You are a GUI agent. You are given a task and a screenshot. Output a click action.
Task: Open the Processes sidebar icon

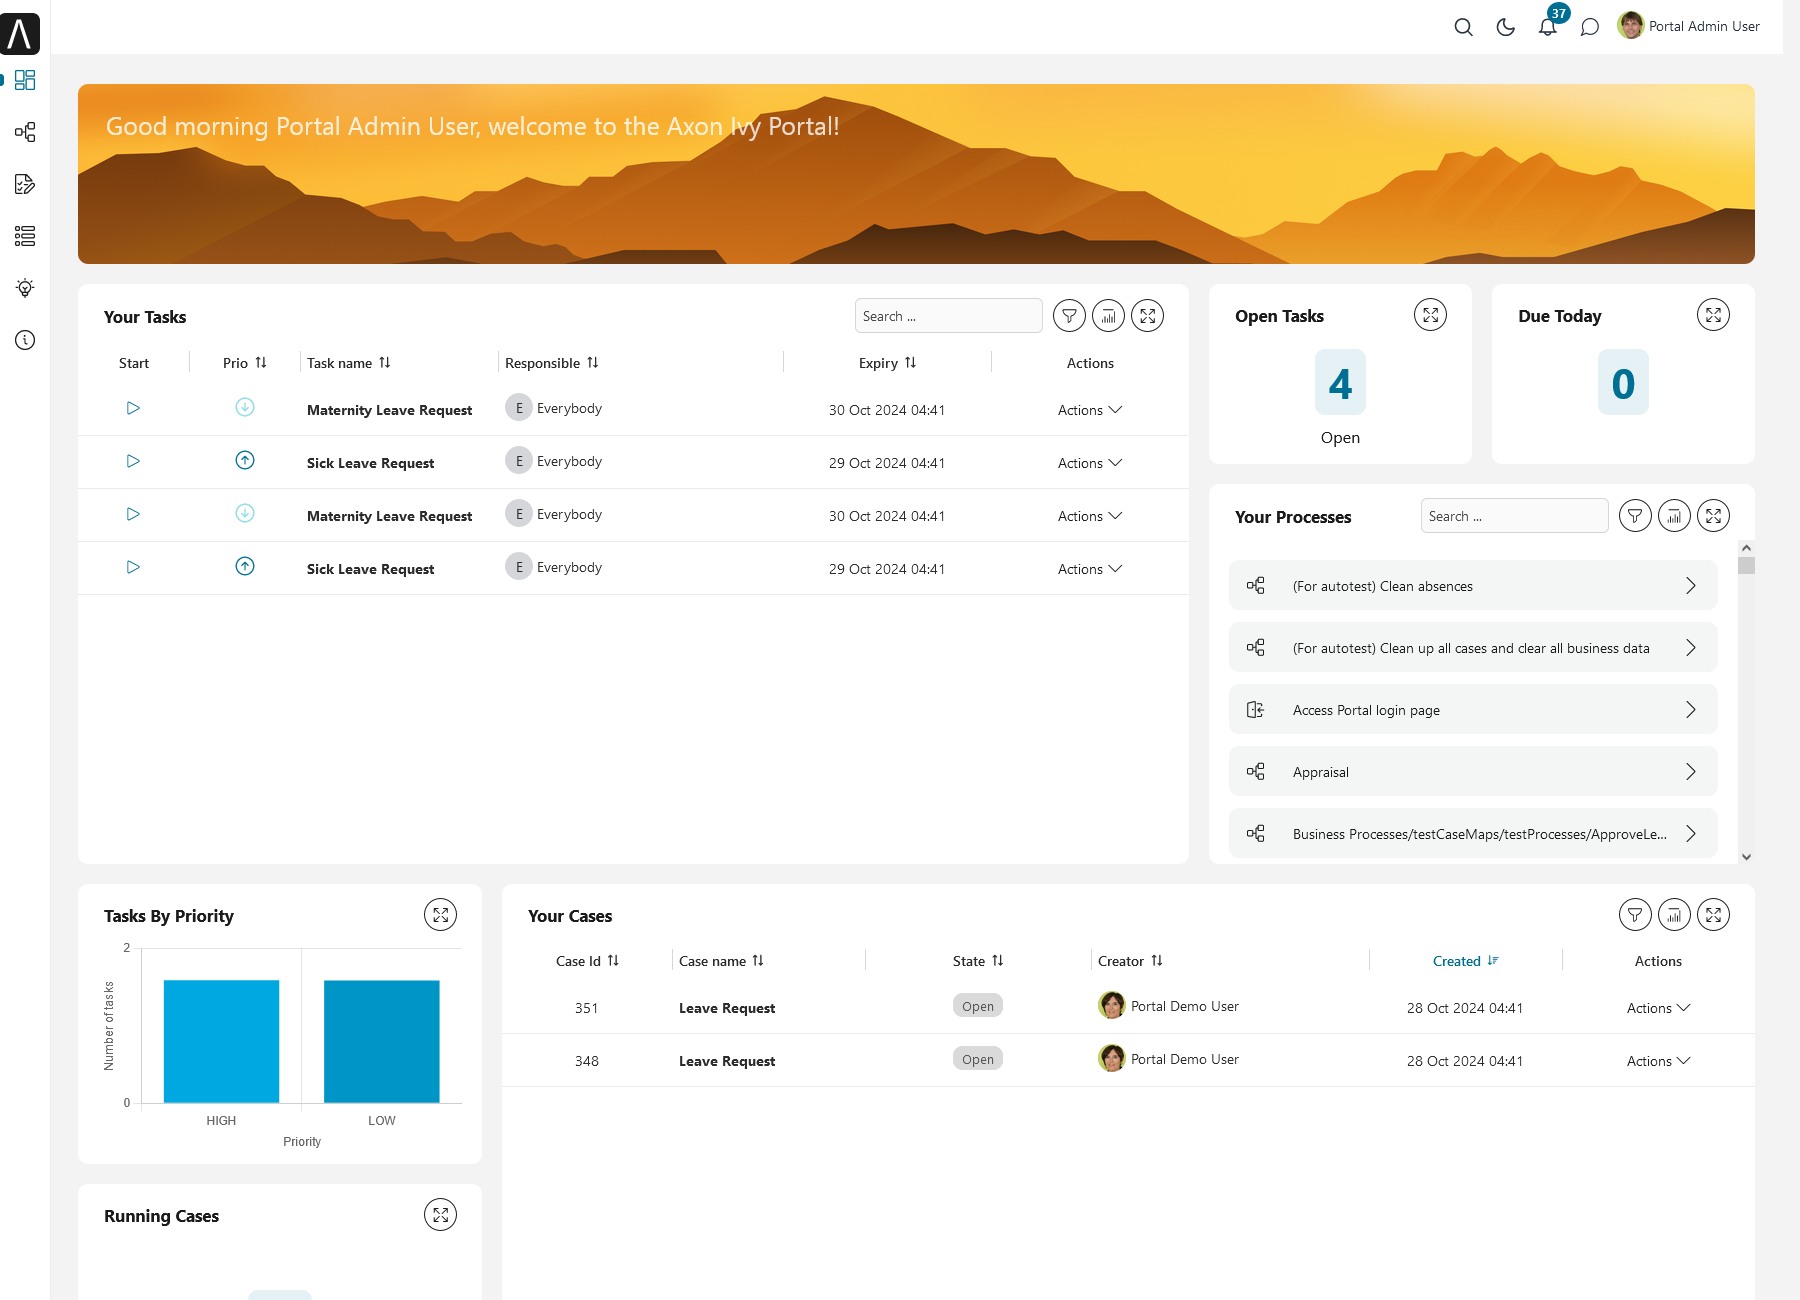[x=25, y=132]
